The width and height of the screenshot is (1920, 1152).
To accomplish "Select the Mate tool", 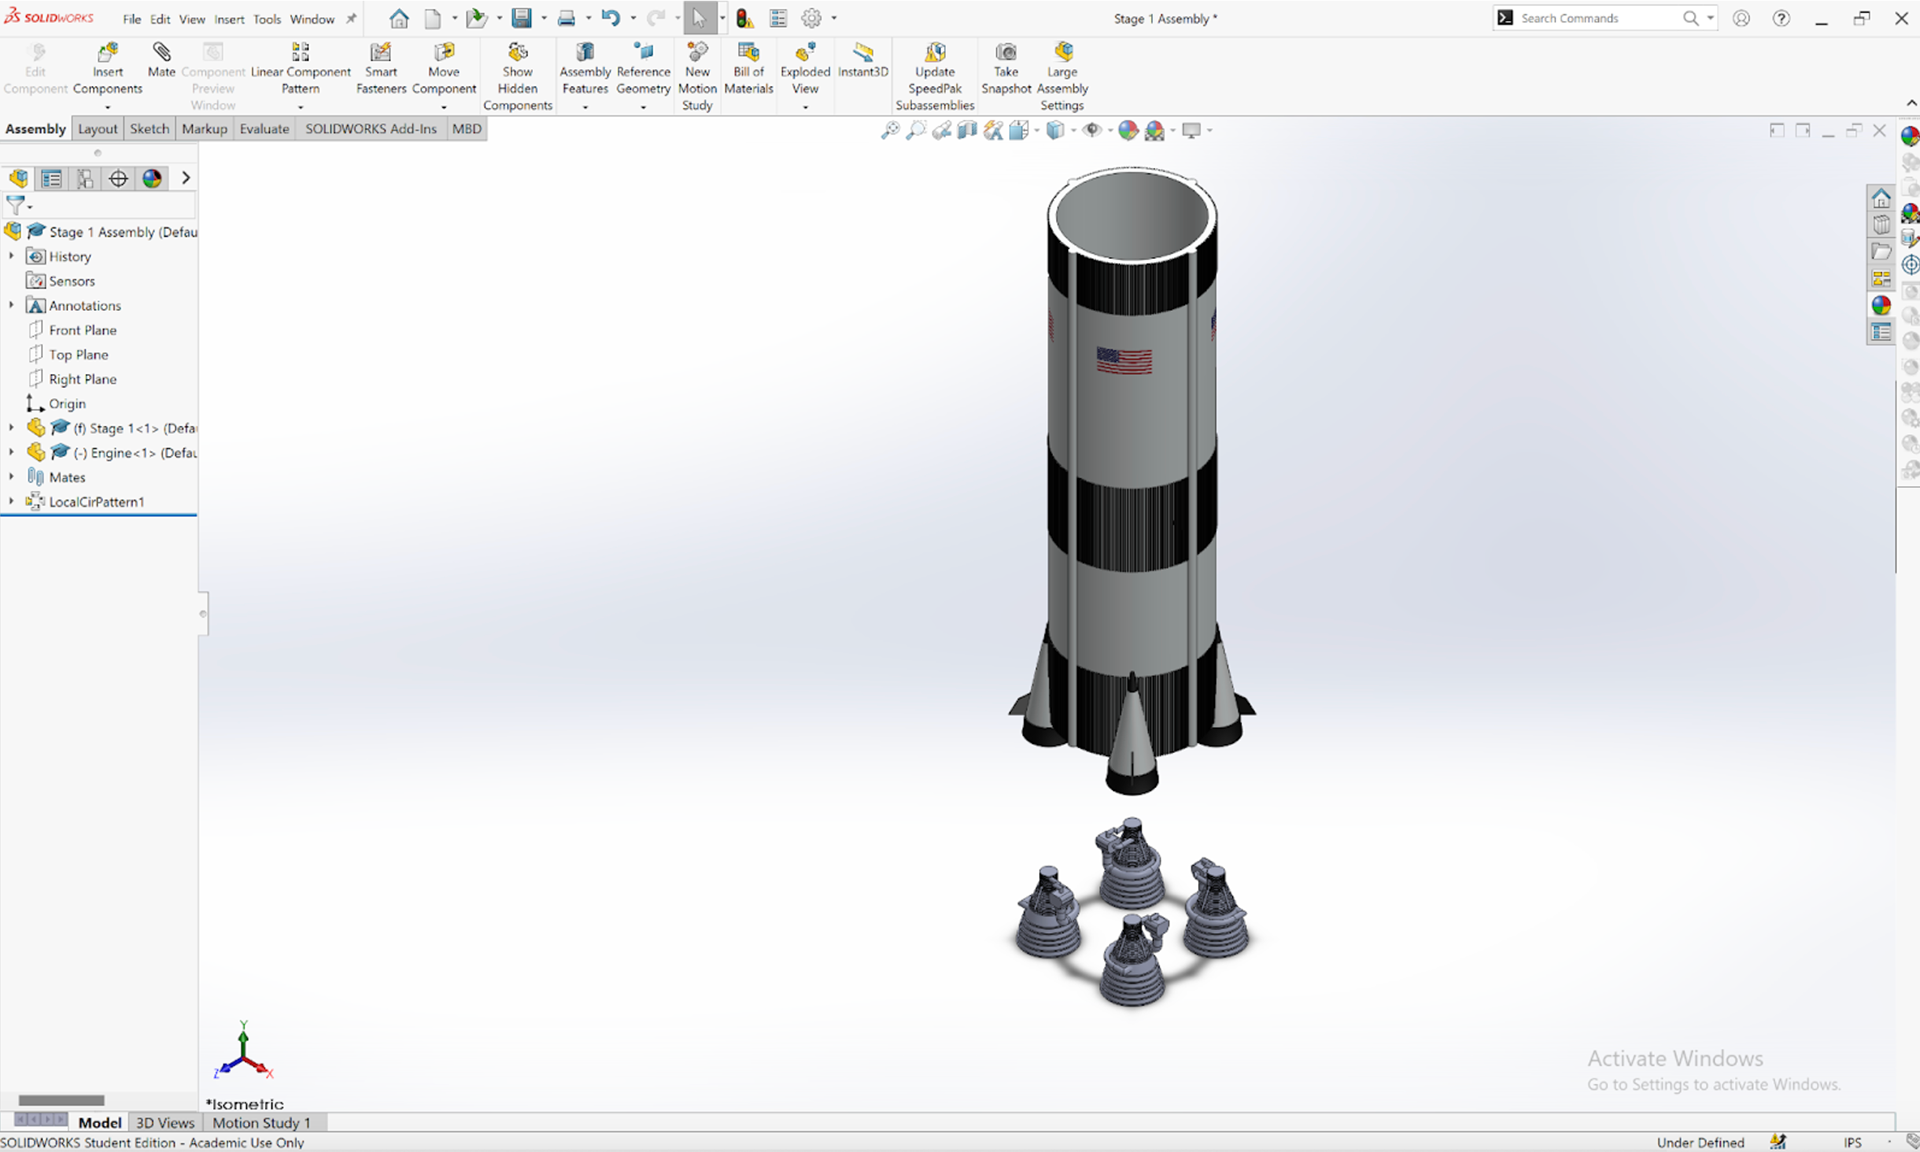I will 161,60.
